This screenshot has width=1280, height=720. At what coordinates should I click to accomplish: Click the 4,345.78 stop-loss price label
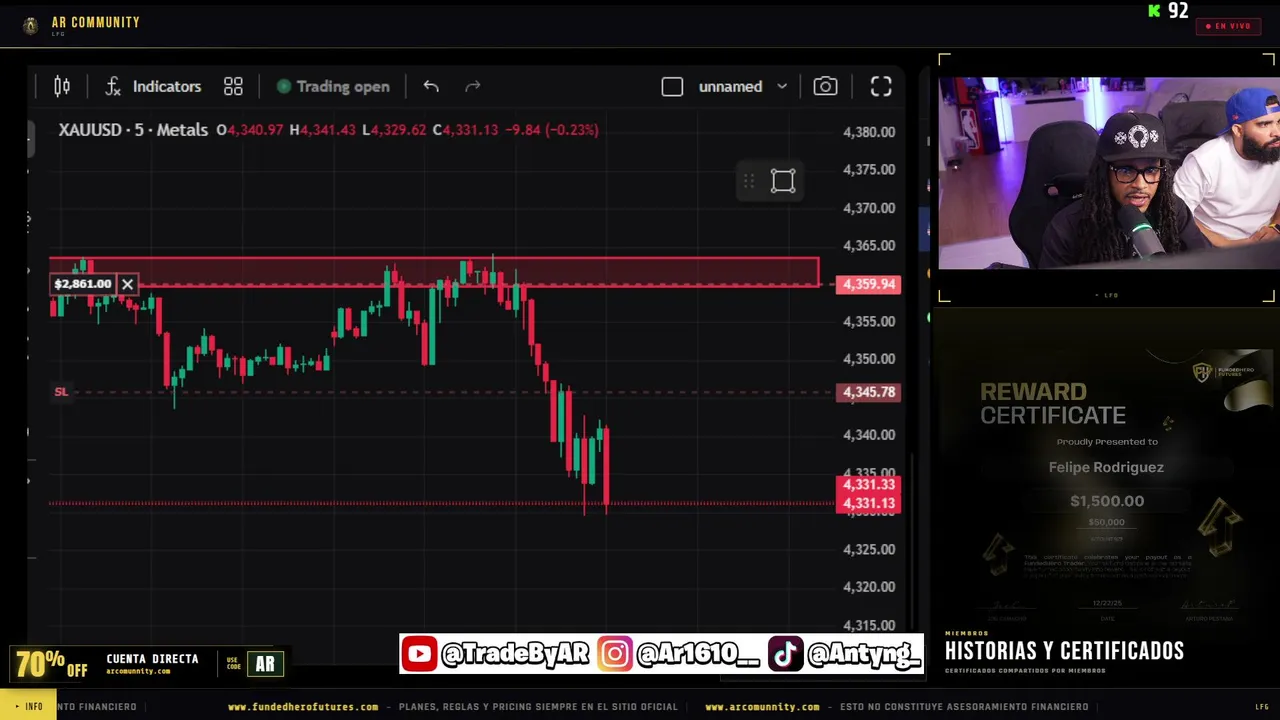coord(869,392)
